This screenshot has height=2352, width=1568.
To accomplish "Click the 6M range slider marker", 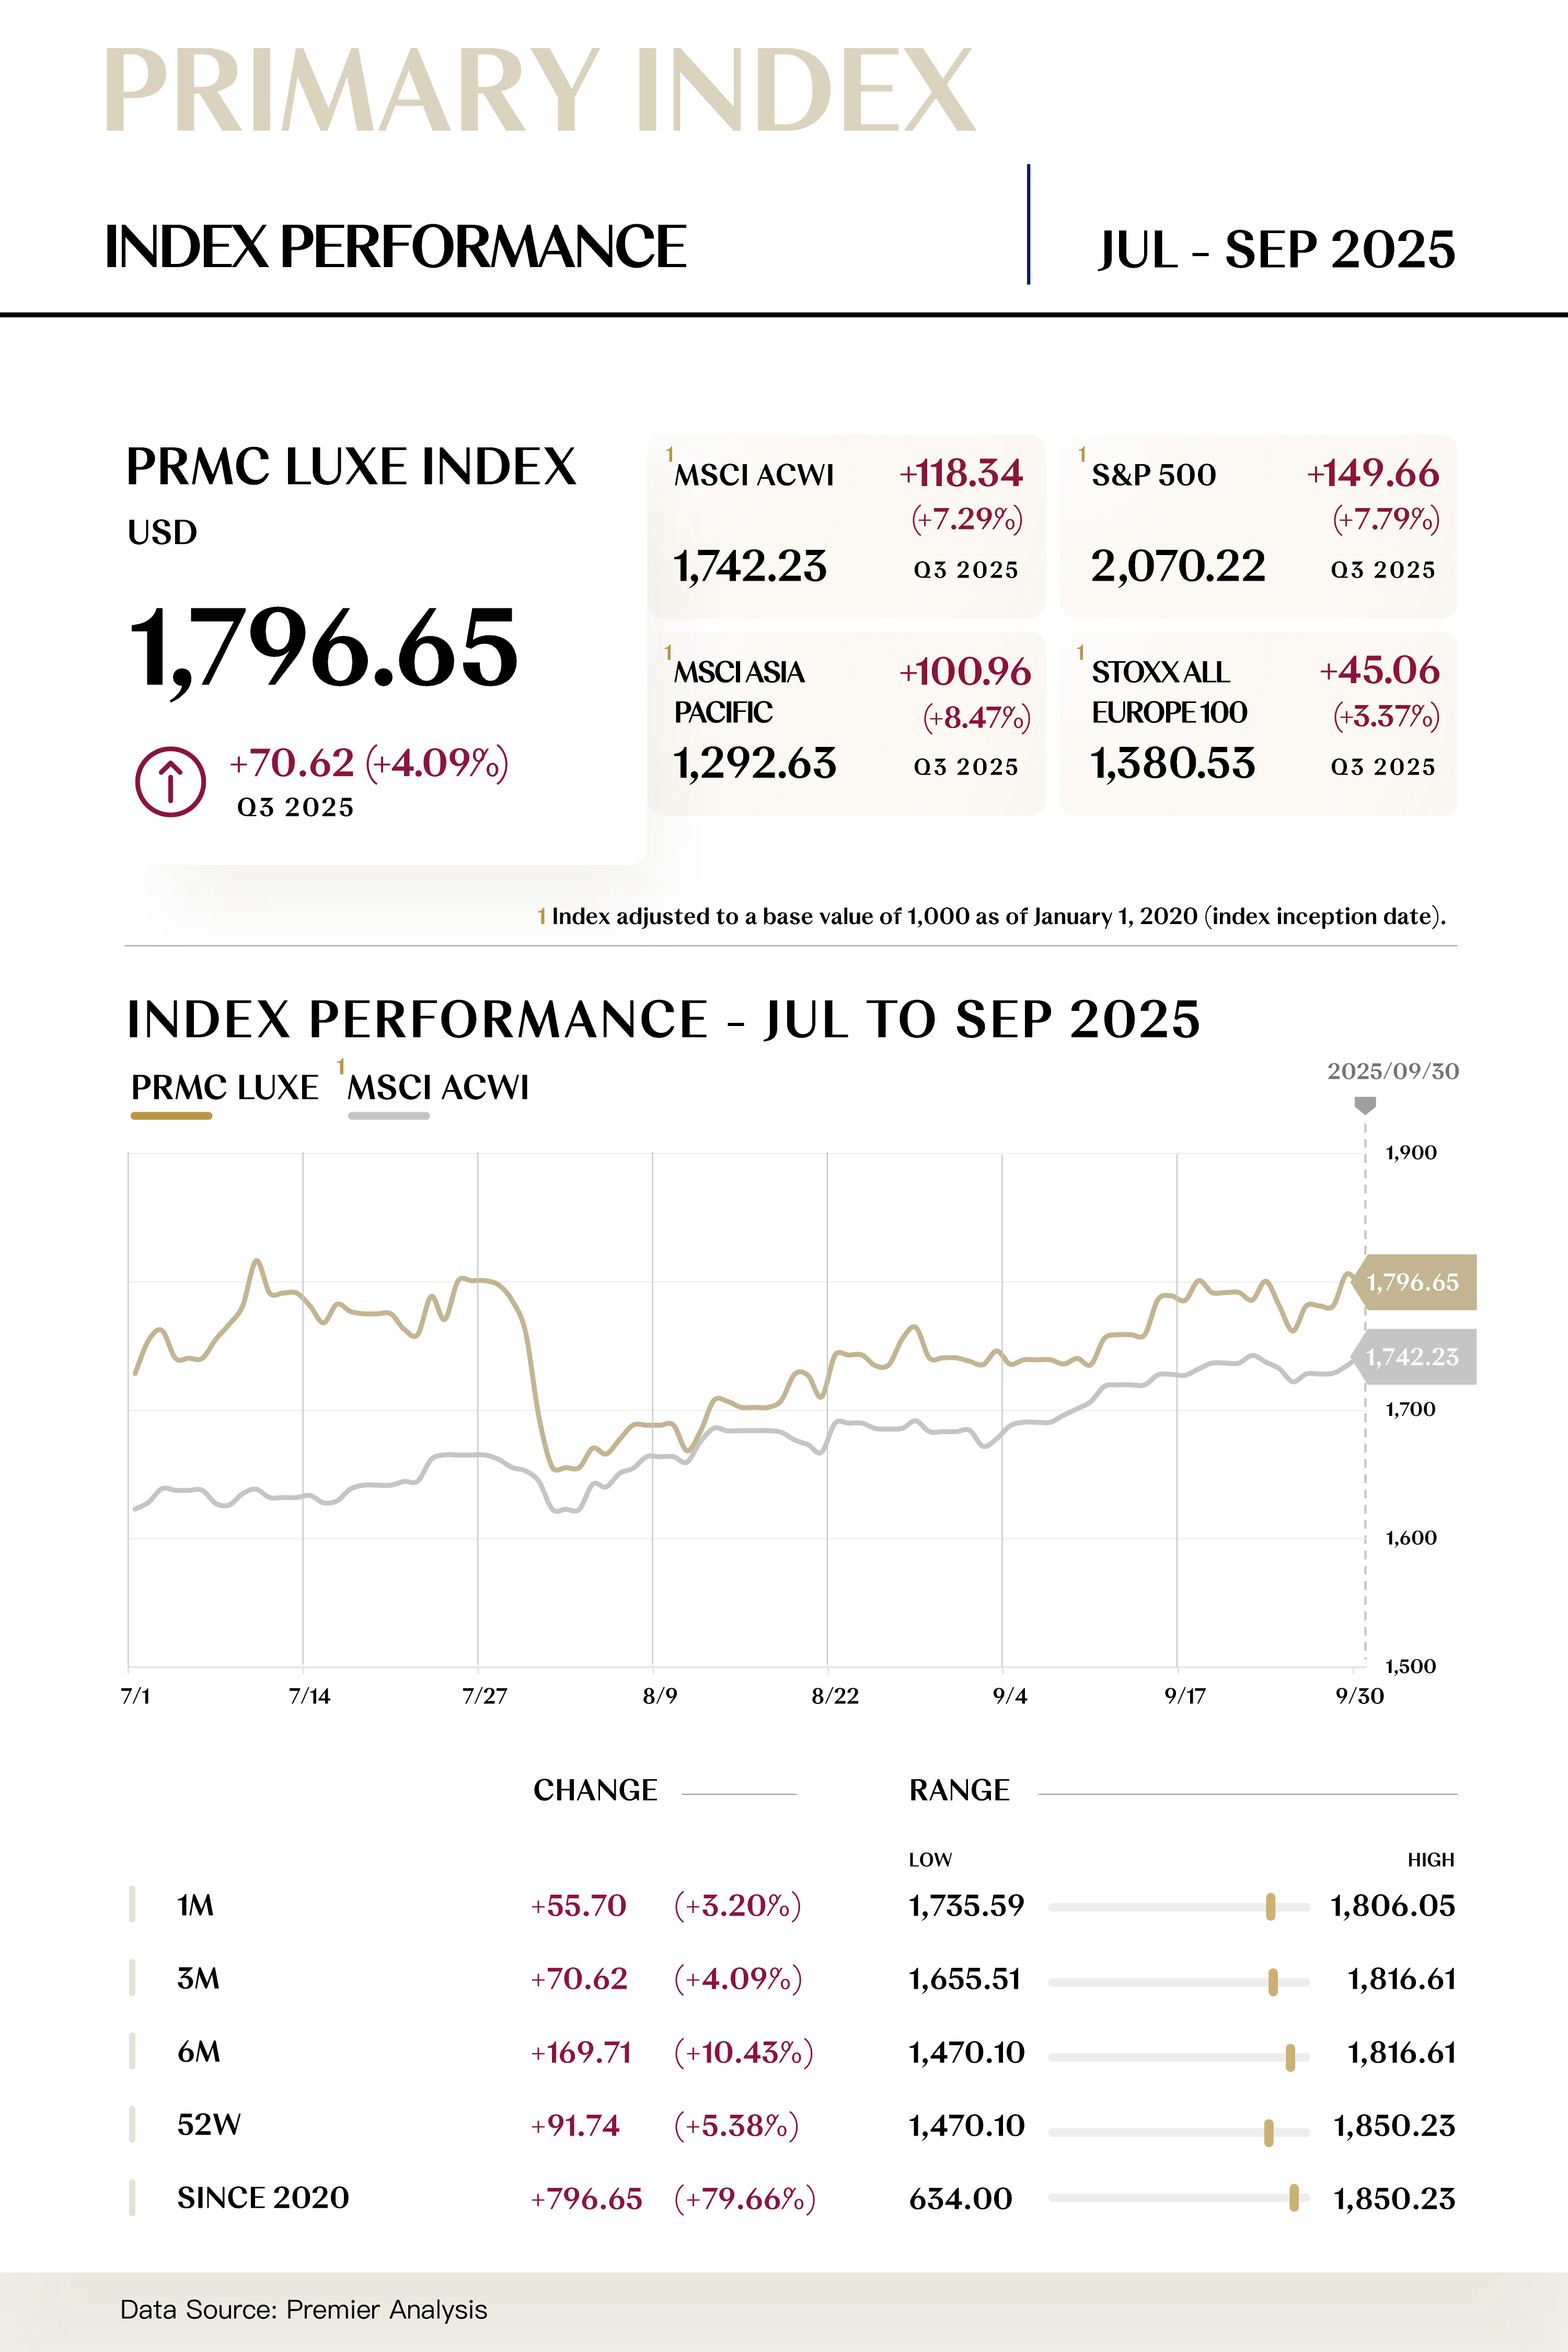I will point(1290,2056).
